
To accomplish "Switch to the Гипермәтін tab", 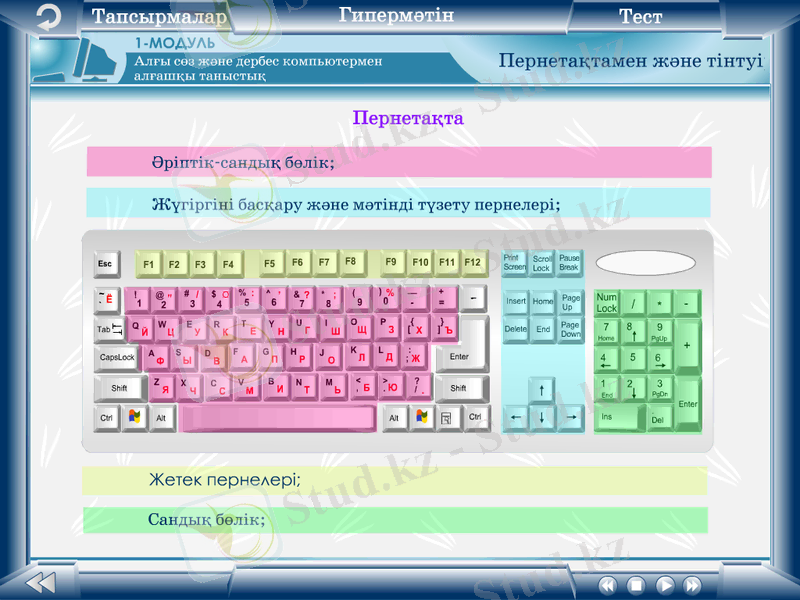I will coord(397,15).
